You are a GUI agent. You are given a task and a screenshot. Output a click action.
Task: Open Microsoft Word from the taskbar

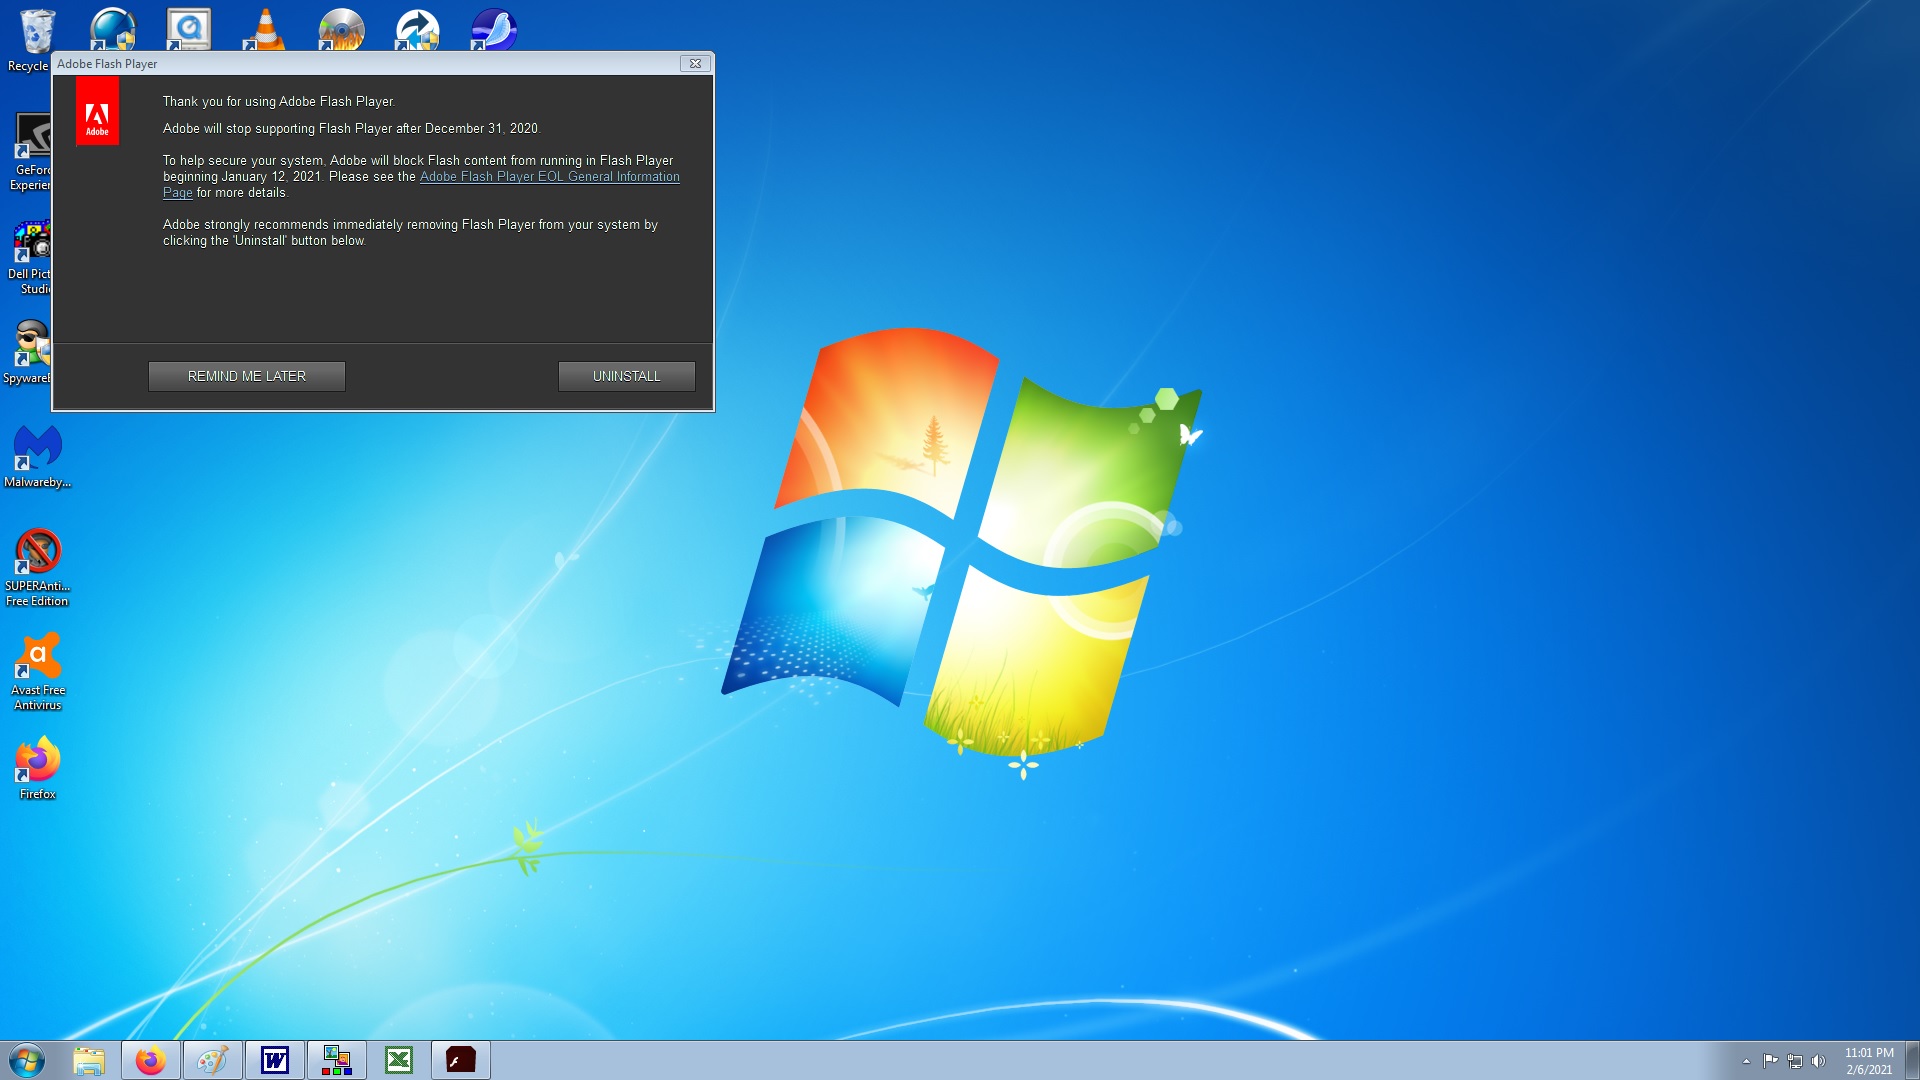275,1060
